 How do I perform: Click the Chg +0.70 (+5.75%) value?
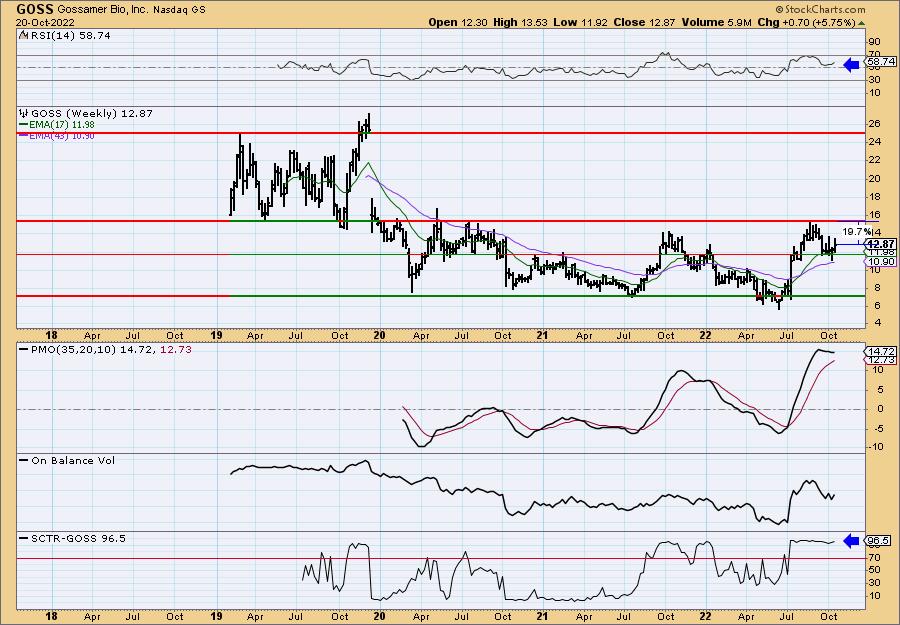tap(807, 22)
